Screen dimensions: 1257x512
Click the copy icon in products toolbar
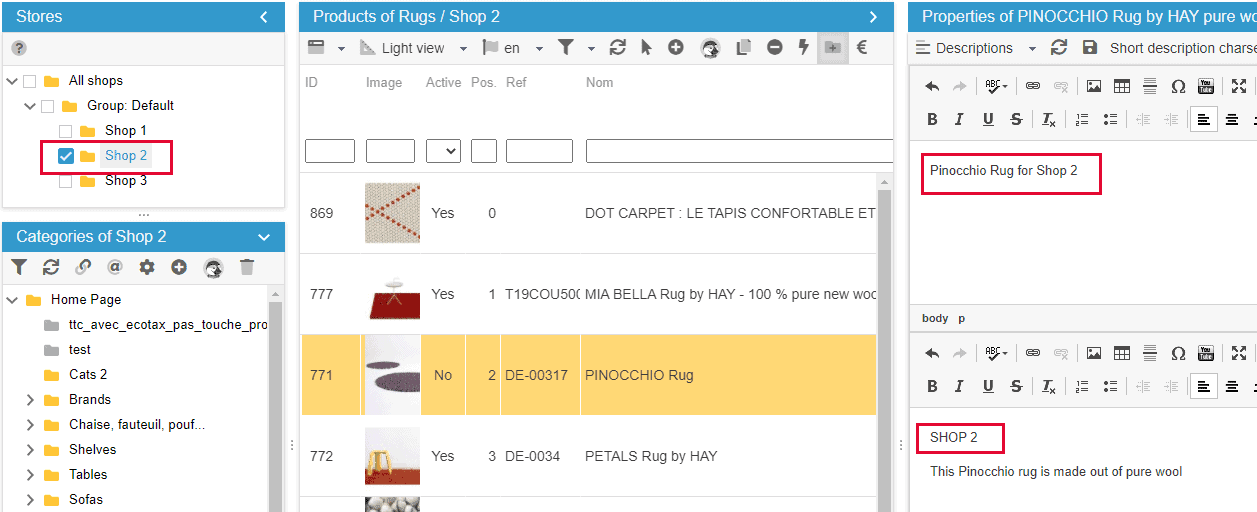pos(743,47)
